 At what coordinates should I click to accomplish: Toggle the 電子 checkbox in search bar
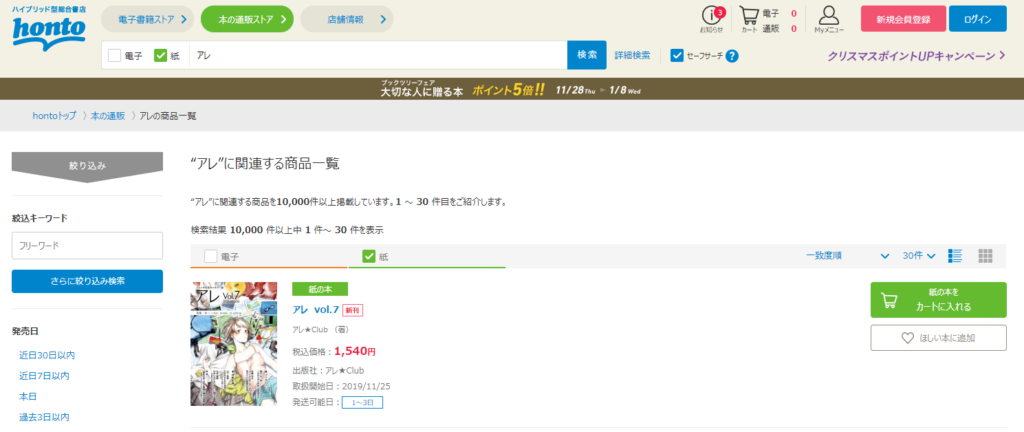pos(115,55)
